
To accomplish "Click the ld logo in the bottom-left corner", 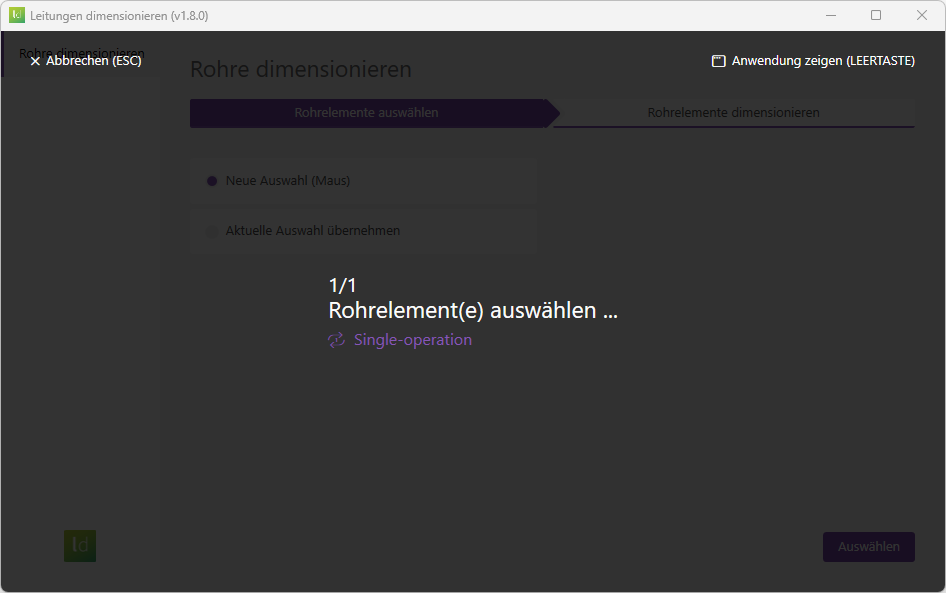I will tap(79, 545).
